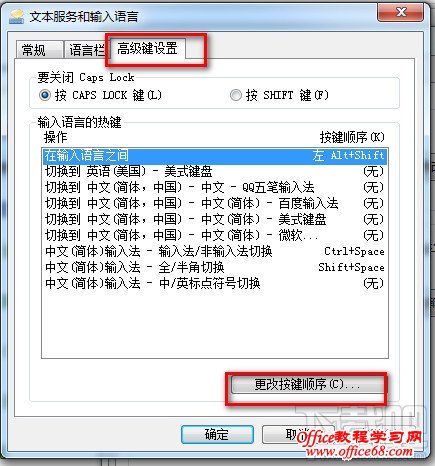Click empty area of hotkey list
This screenshot has height=466, width=435.
[215, 325]
